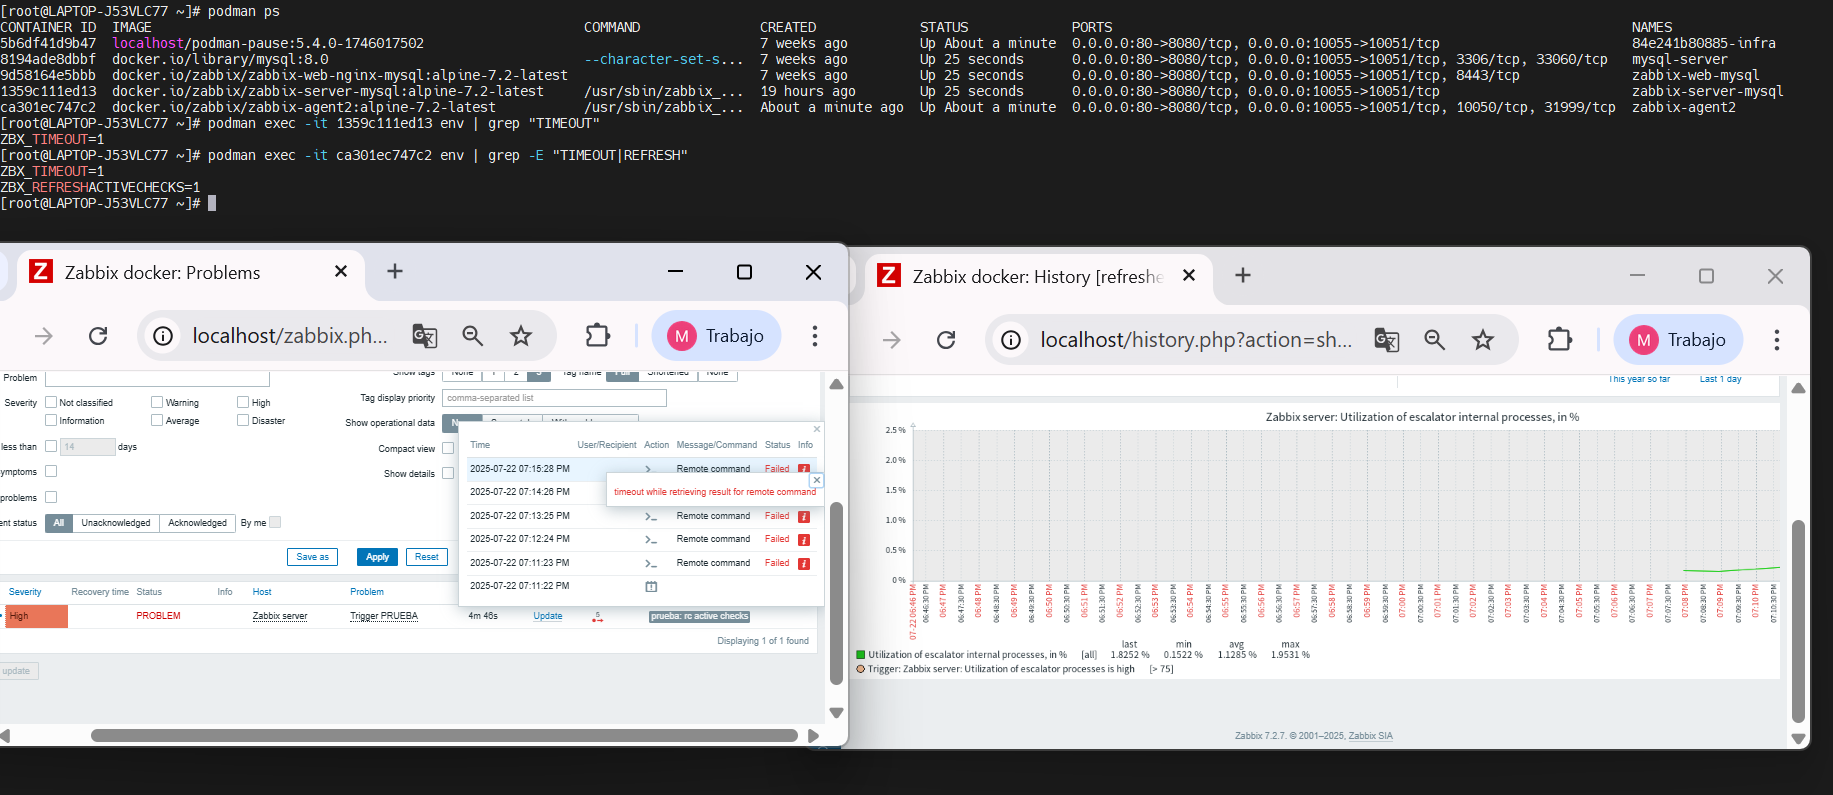Screen dimensions: 1833x795
Task: Close the Zabbix docker: History tab
Action: point(1189,275)
